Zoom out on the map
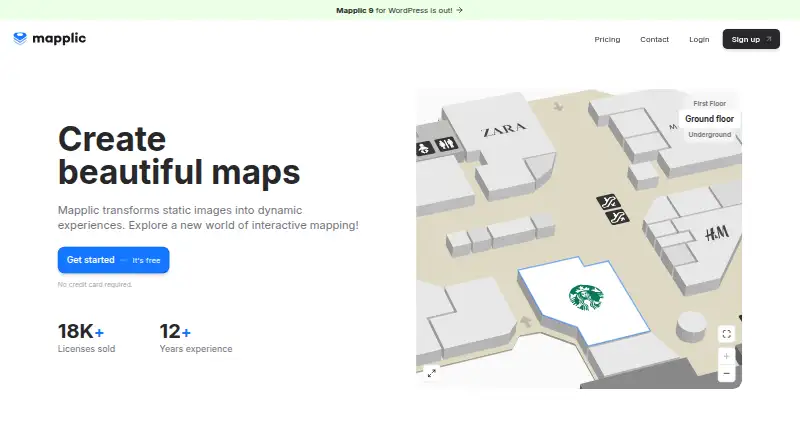The width and height of the screenshot is (800, 440). (x=727, y=373)
